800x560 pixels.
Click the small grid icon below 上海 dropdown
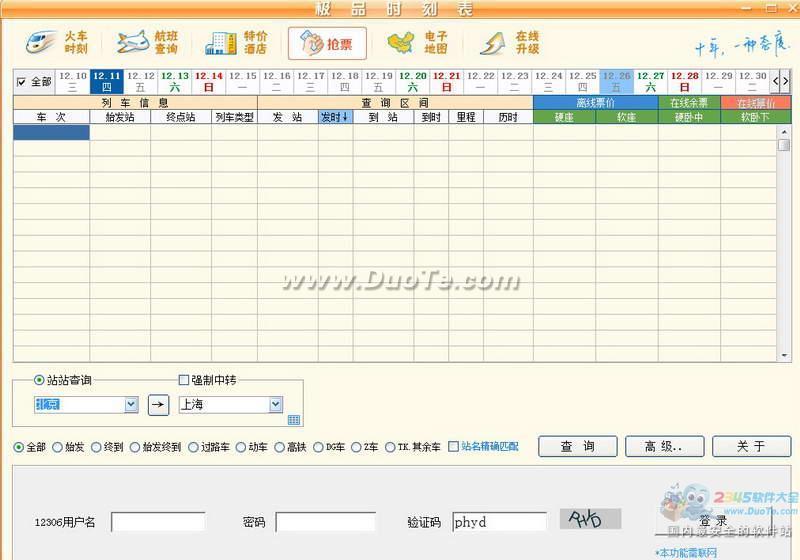point(294,420)
